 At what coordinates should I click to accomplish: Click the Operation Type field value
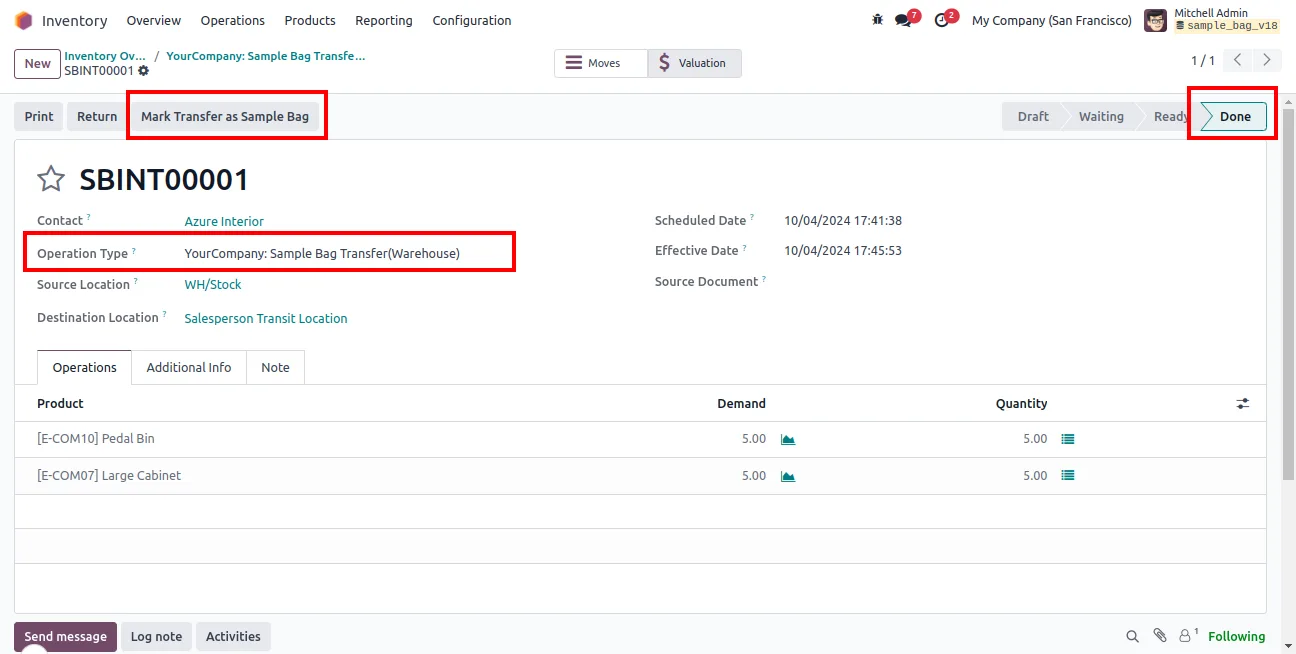click(x=322, y=254)
